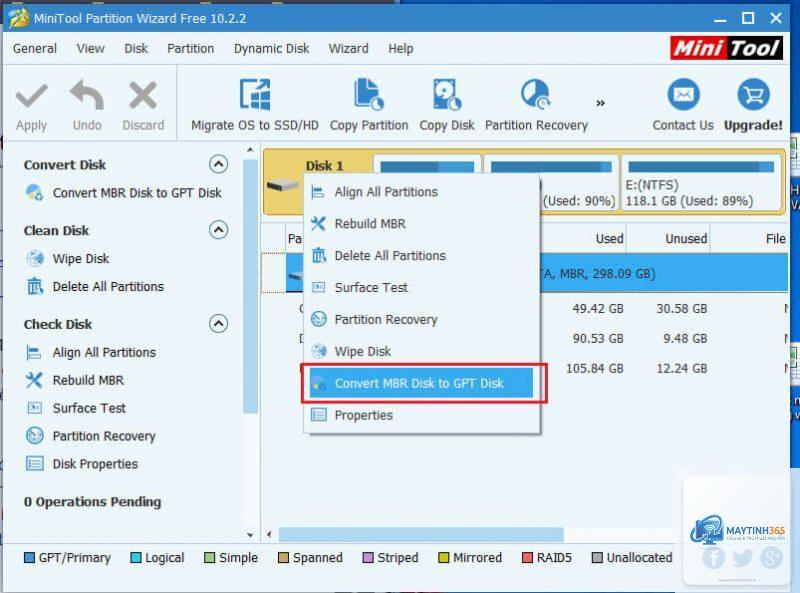Open the Help menu
This screenshot has width=800, height=593.
pyautogui.click(x=401, y=49)
